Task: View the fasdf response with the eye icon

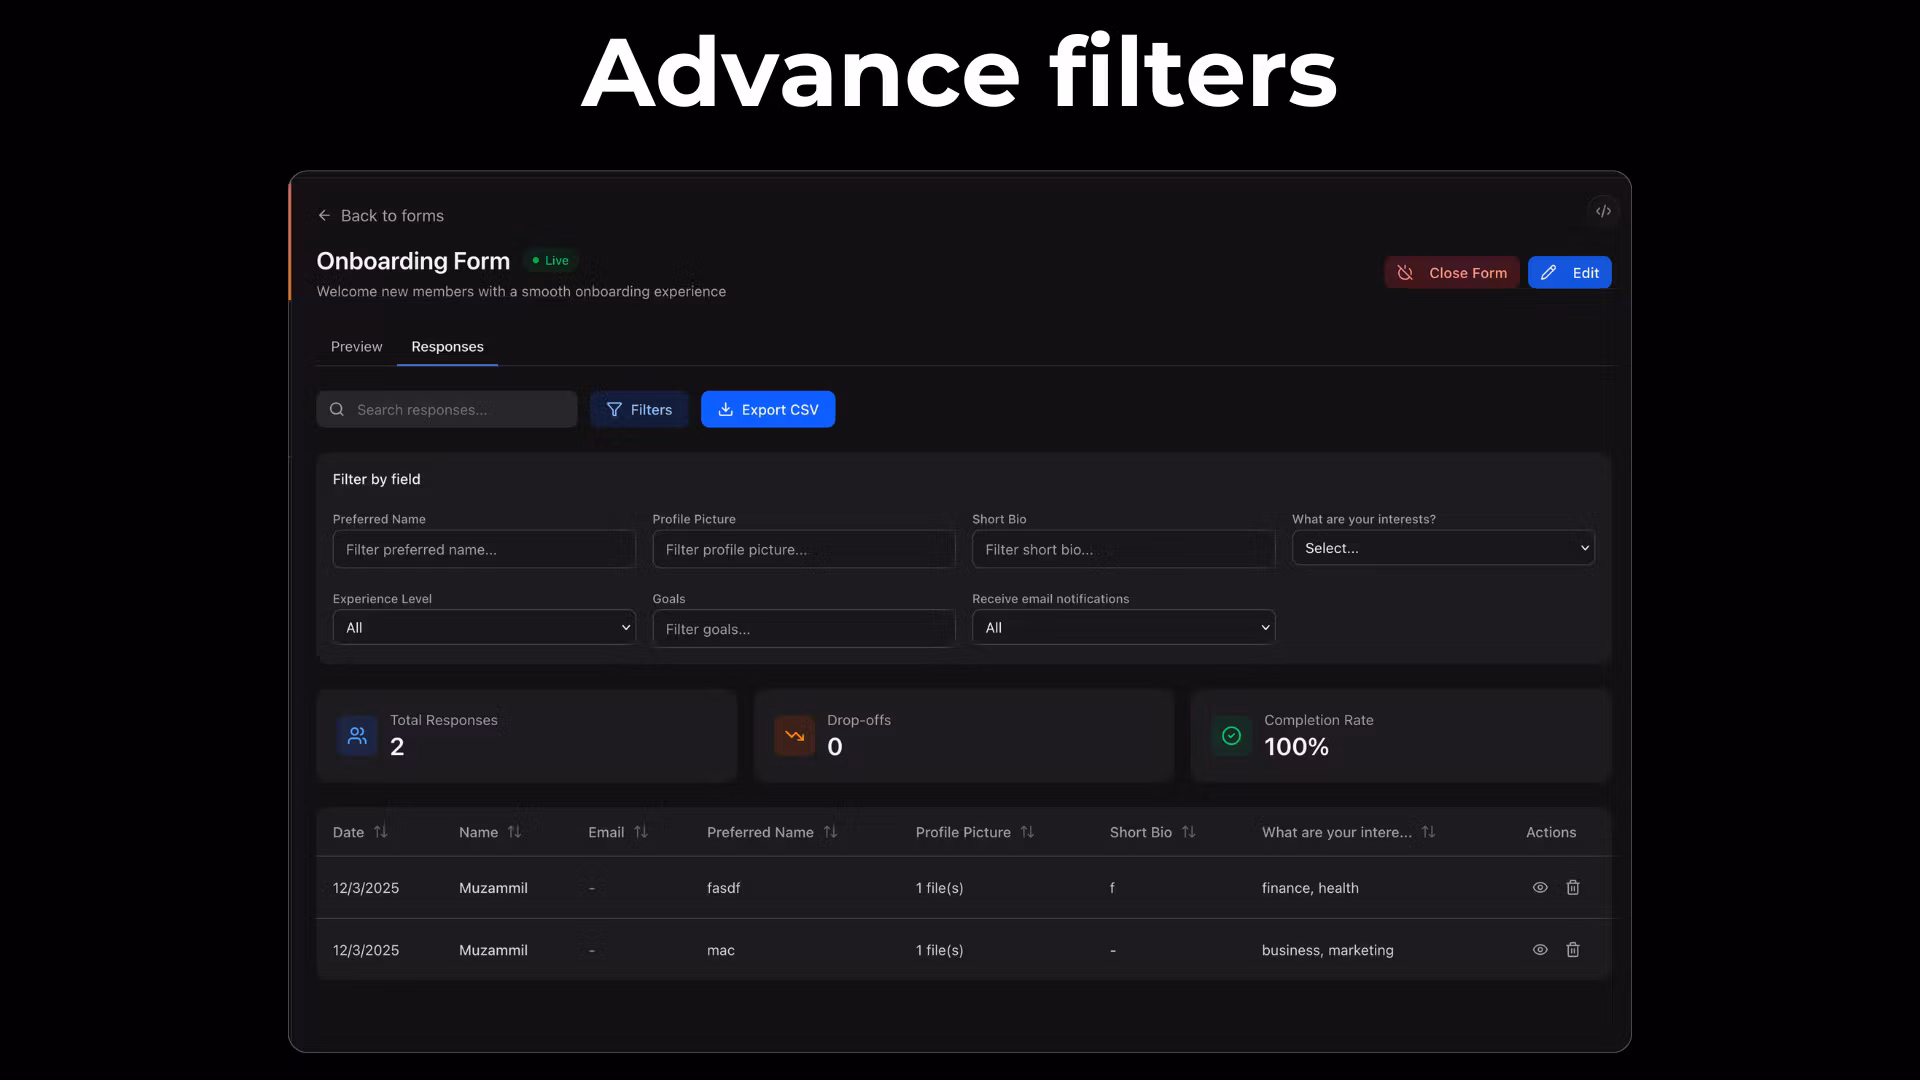Action: (x=1540, y=887)
